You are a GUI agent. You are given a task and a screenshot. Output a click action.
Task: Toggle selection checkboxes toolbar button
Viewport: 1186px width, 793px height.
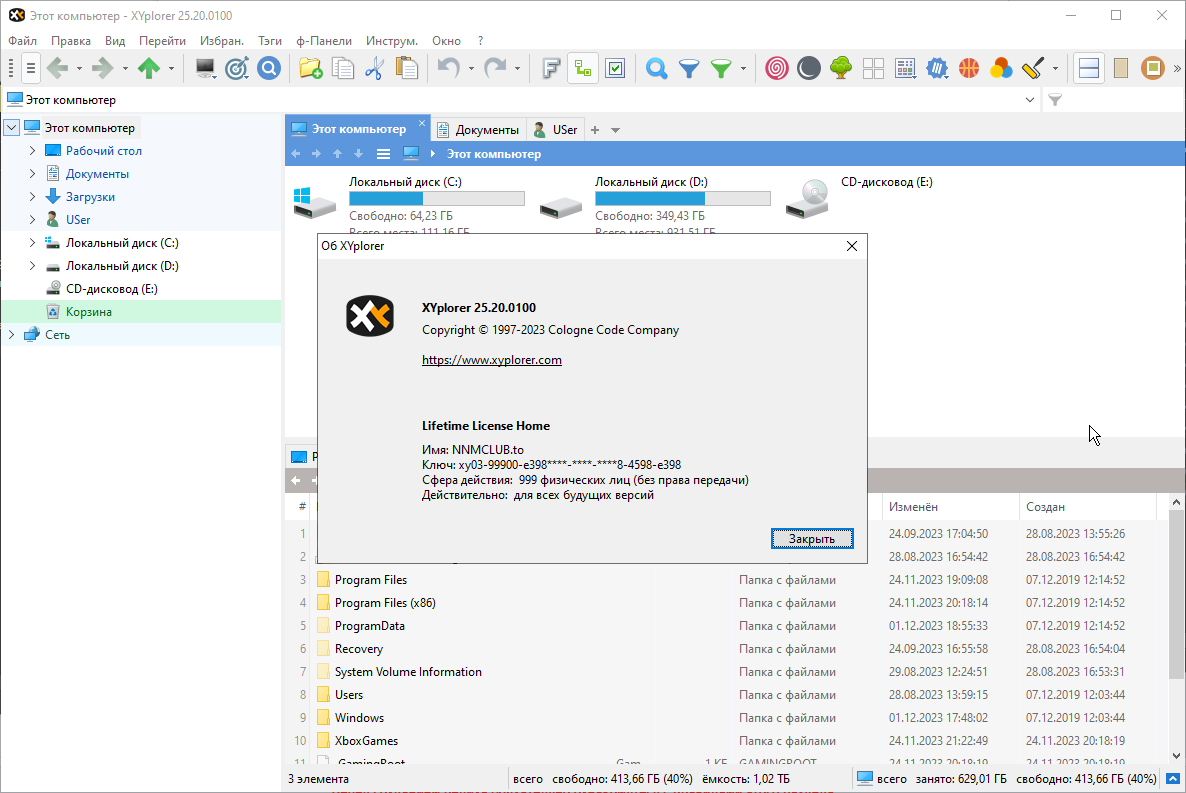pyautogui.click(x=616, y=68)
